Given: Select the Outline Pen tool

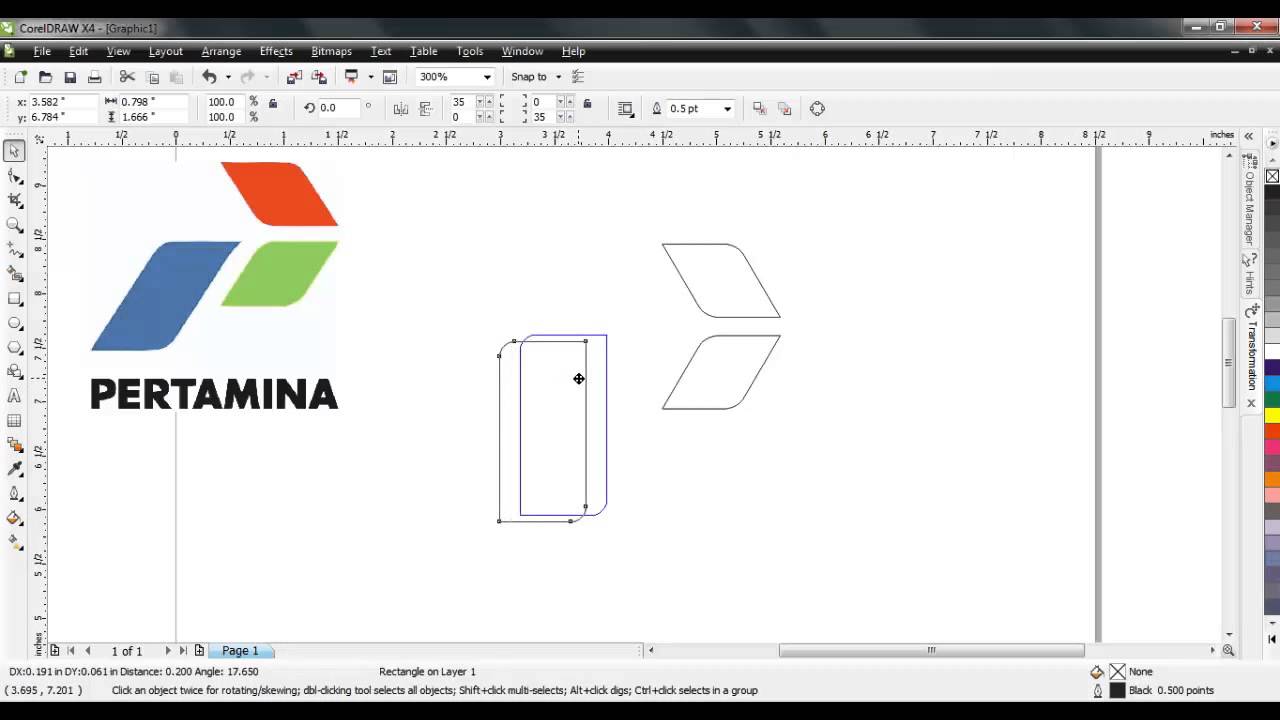Looking at the screenshot, I should coord(14,493).
